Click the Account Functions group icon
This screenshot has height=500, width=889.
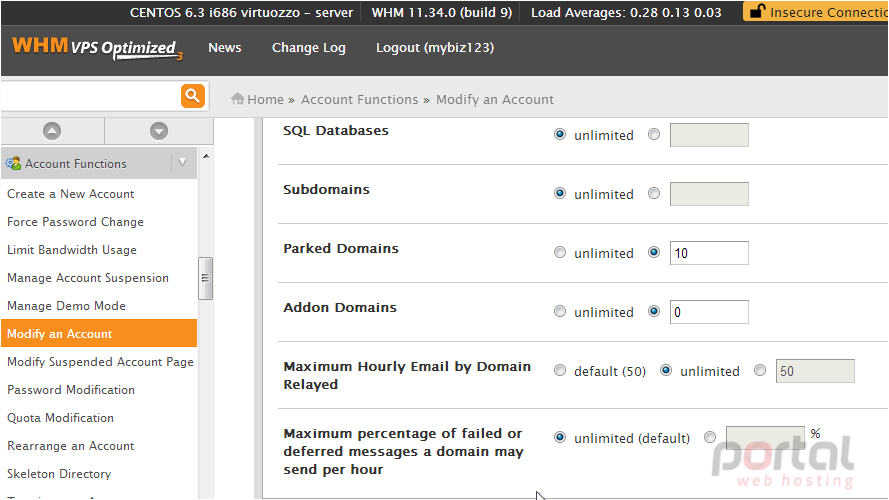(13, 164)
